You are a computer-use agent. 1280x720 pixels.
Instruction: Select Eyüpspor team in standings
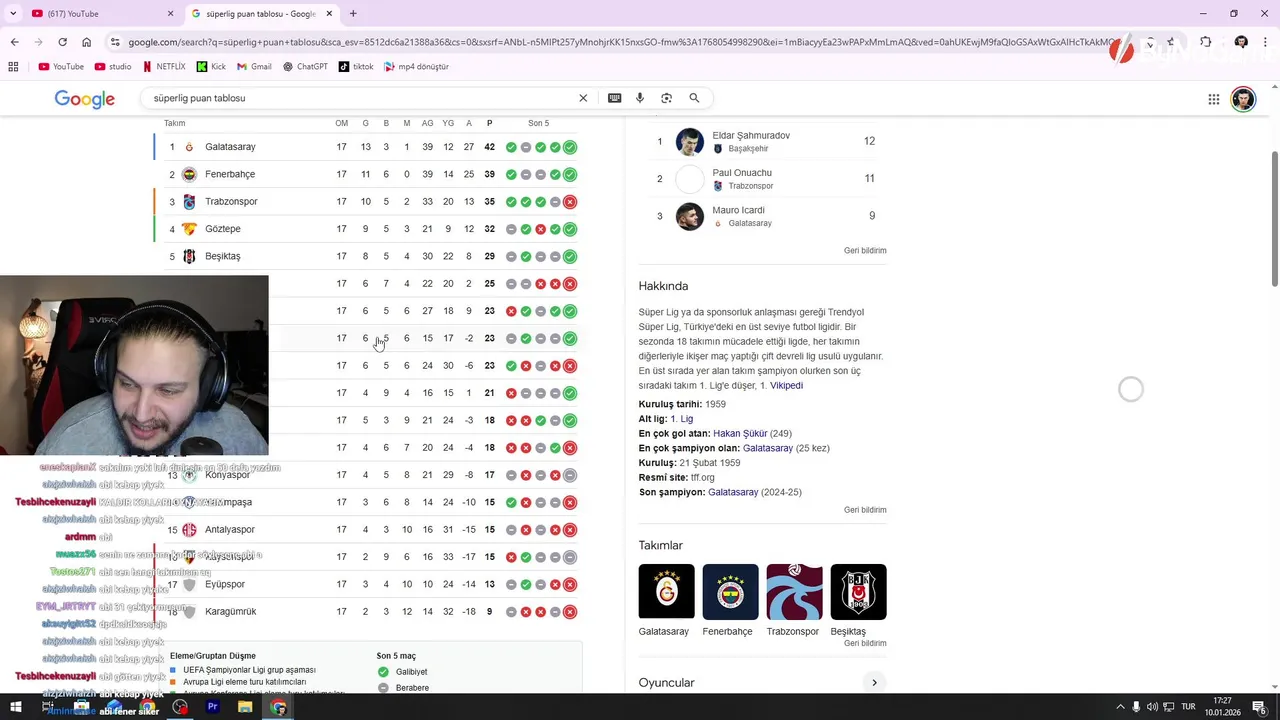pos(224,584)
